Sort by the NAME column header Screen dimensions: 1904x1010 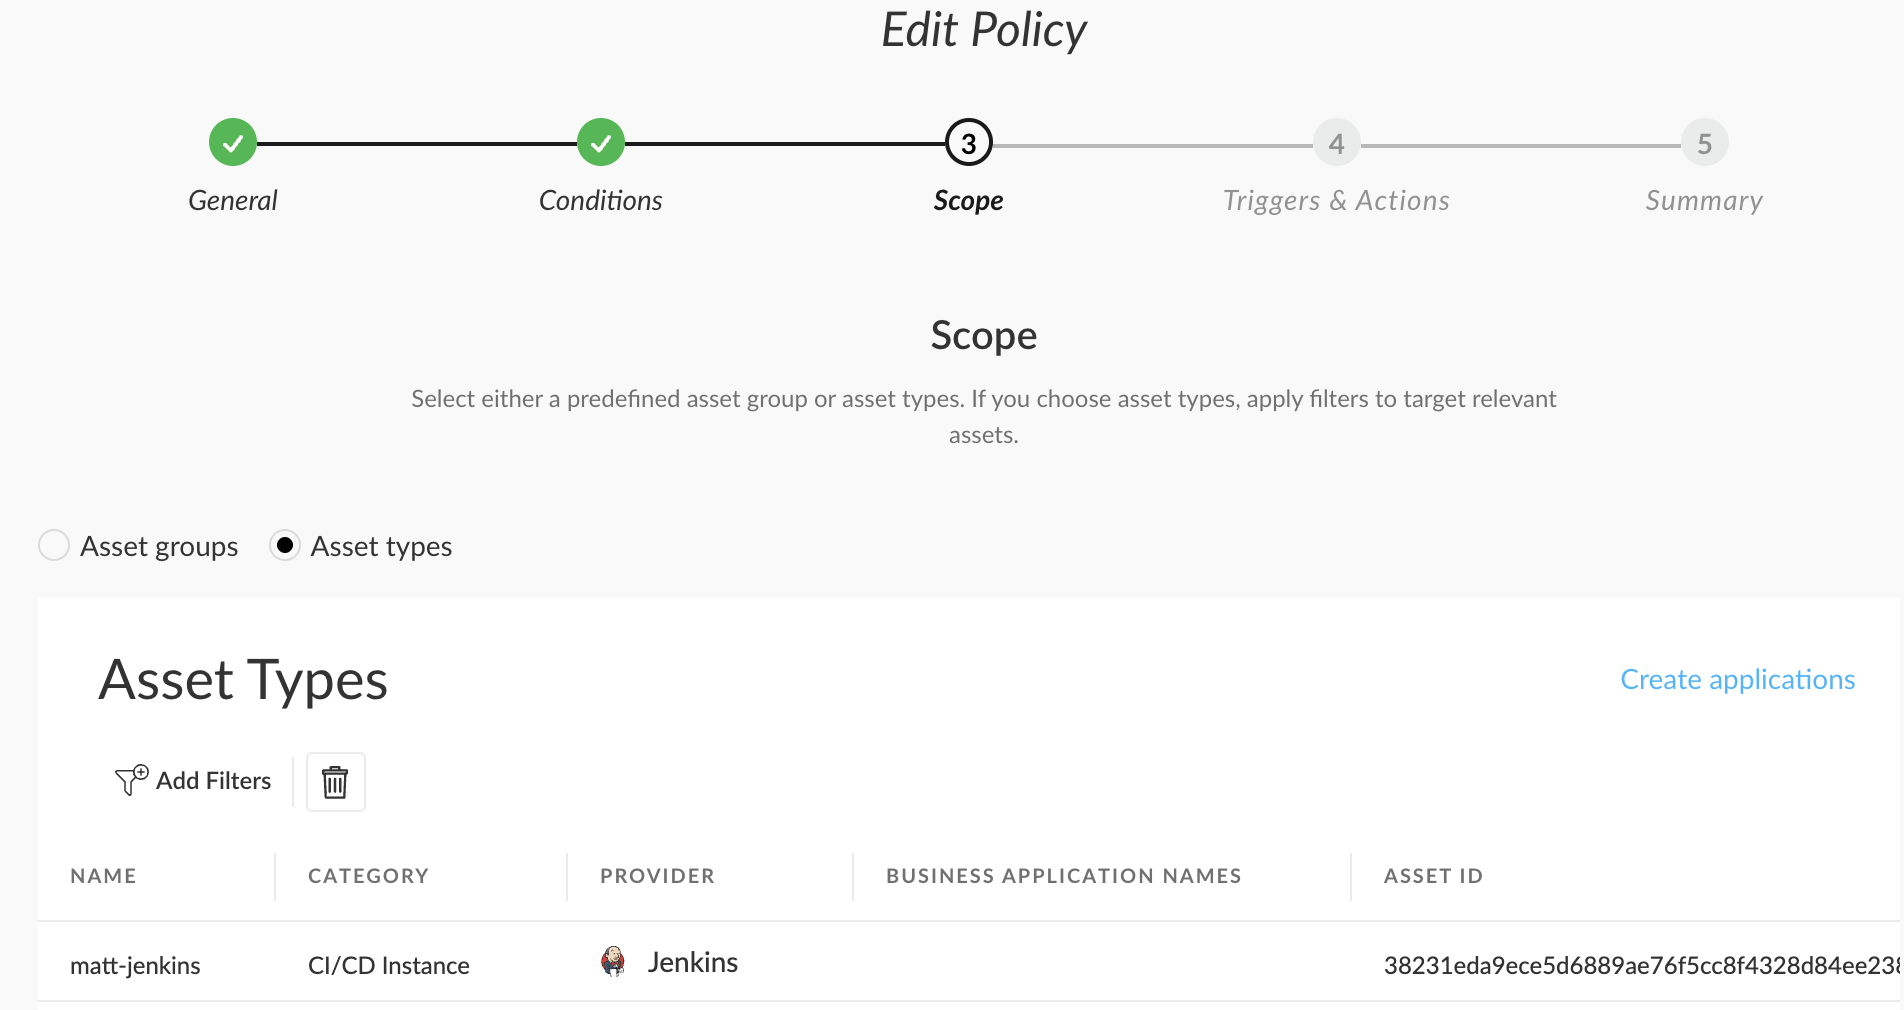pos(103,876)
